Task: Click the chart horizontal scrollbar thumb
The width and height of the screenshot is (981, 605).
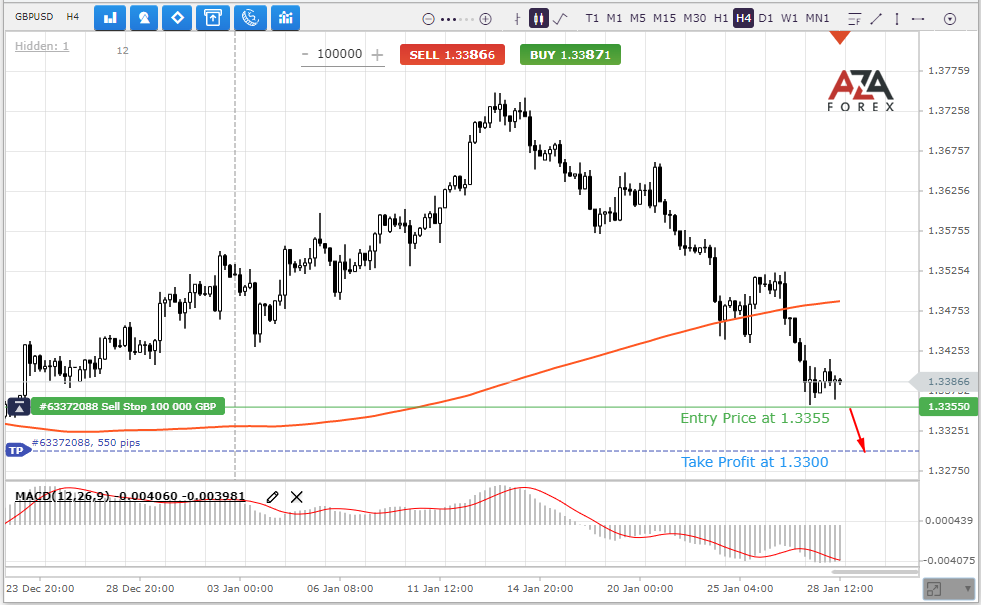Action: coord(875,572)
